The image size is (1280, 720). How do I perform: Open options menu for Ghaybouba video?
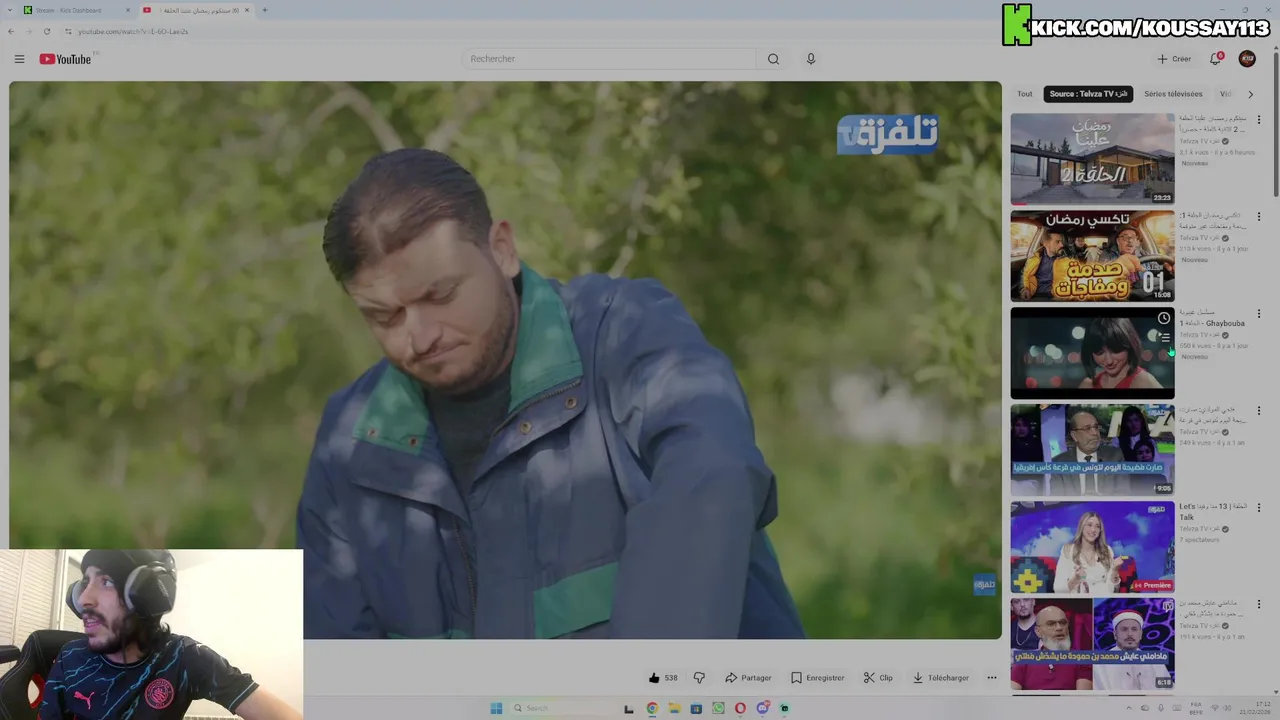pyautogui.click(x=1259, y=314)
